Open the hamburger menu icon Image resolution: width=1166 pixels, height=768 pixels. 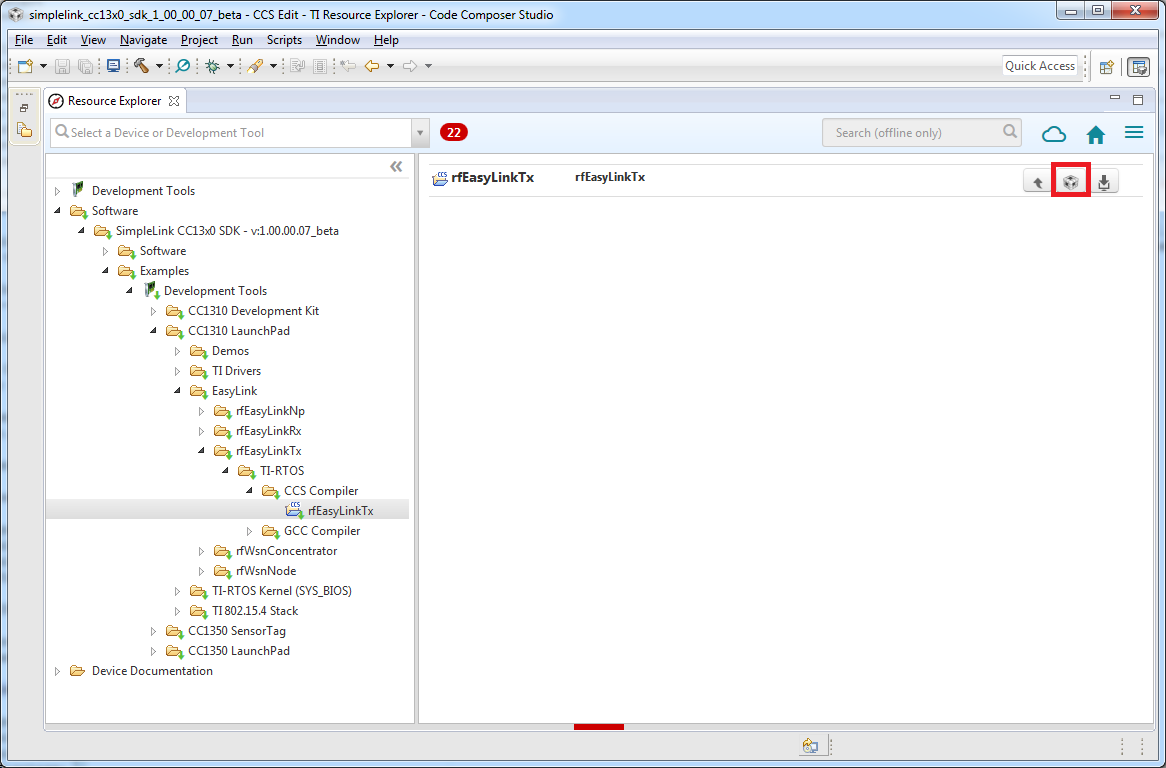click(x=1133, y=133)
